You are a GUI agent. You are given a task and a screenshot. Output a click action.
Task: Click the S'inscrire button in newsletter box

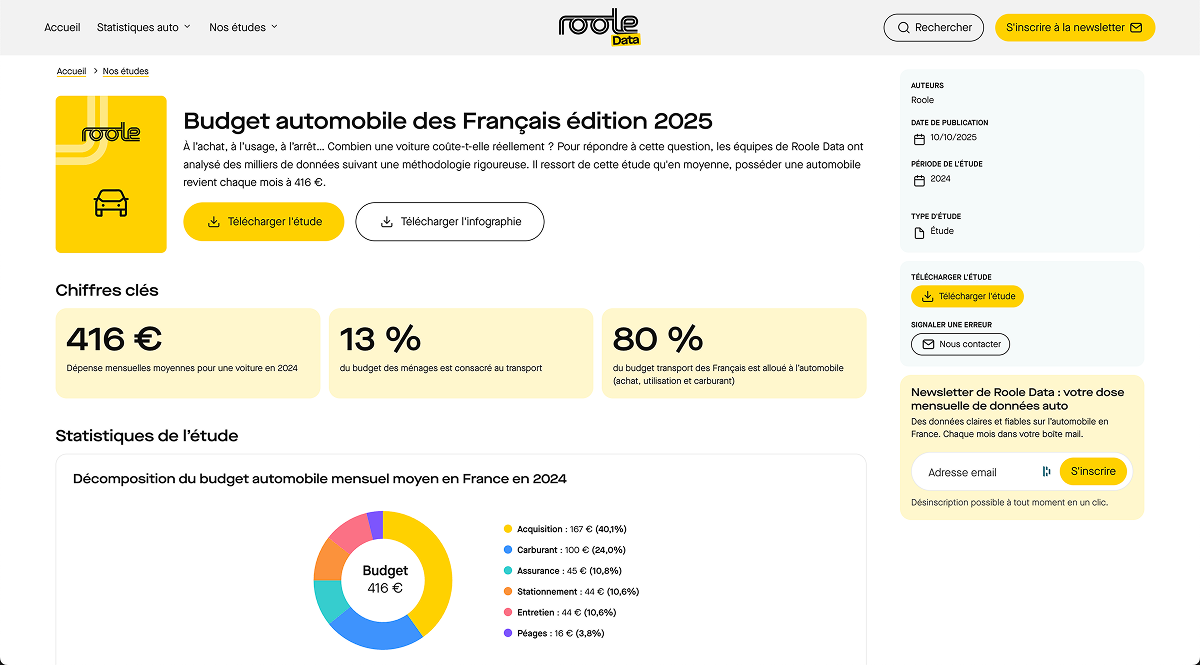point(1093,471)
